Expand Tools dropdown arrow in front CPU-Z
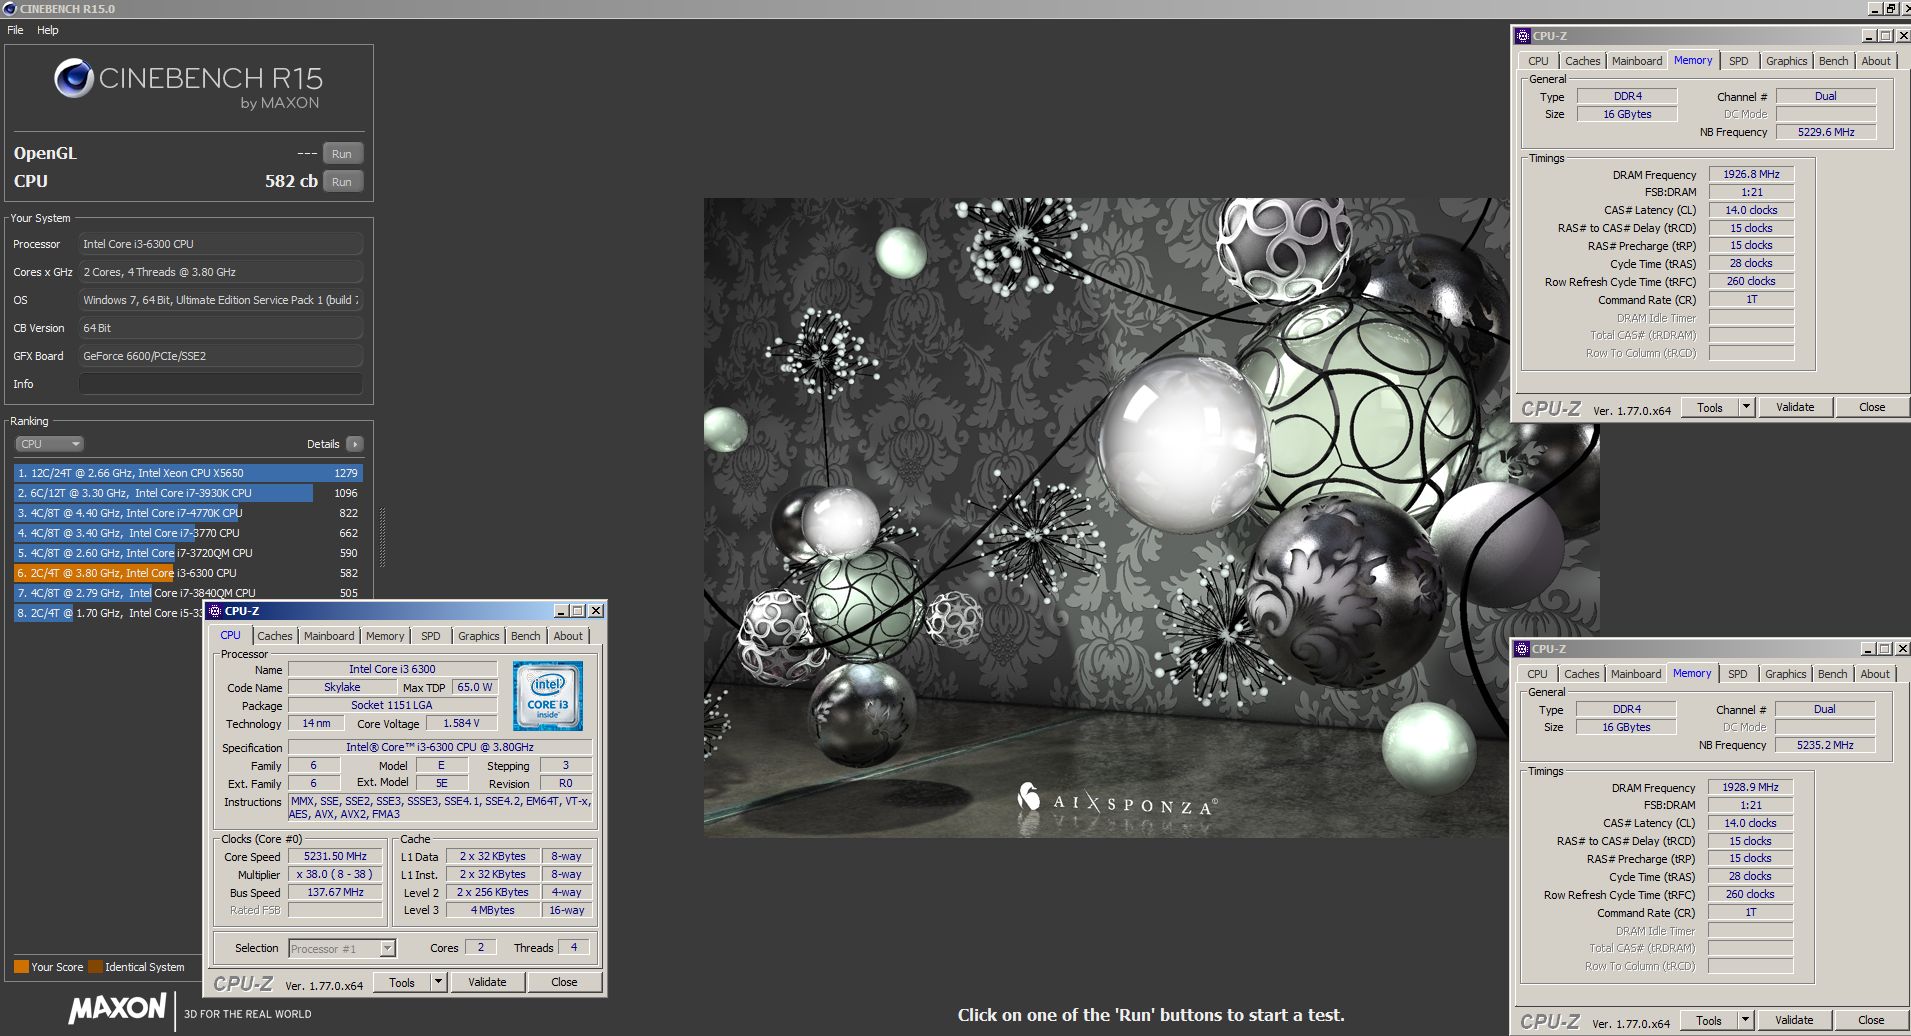 click(x=438, y=982)
